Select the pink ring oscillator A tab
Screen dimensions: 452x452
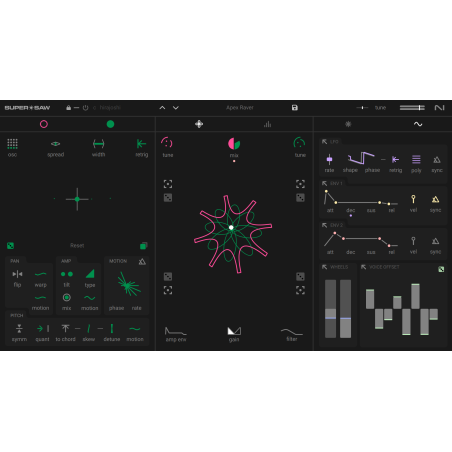[x=44, y=124]
